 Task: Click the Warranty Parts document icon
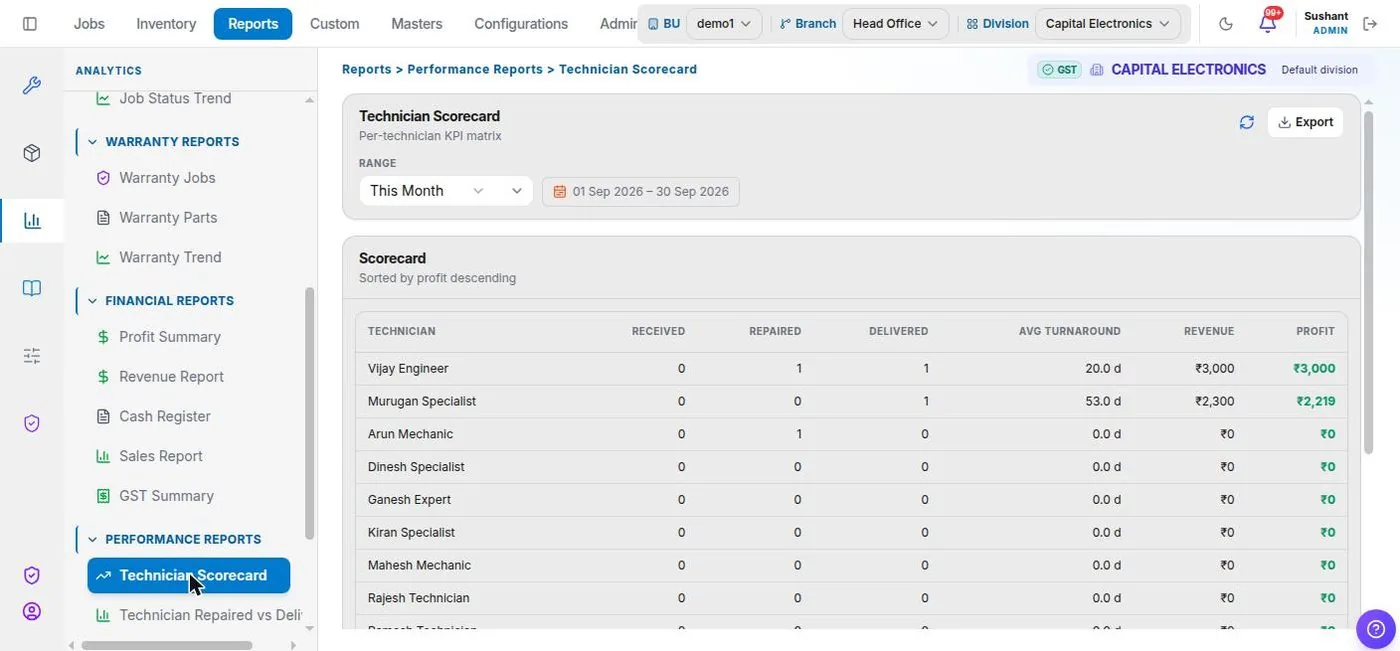pos(103,217)
